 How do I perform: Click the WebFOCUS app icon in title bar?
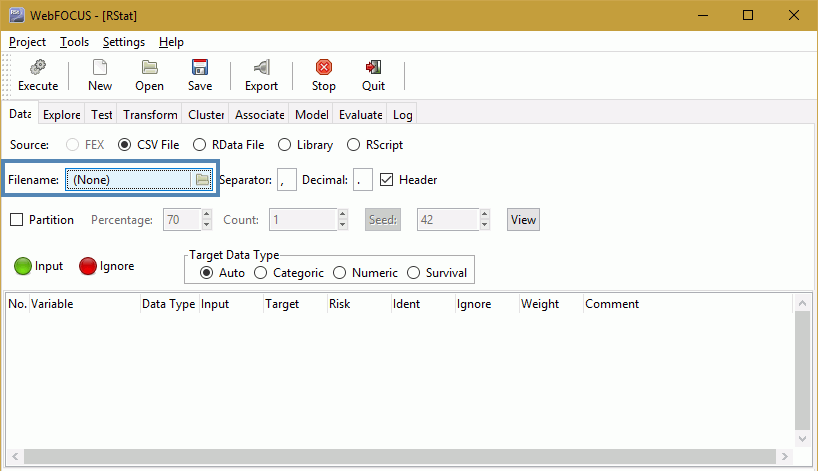point(17,15)
